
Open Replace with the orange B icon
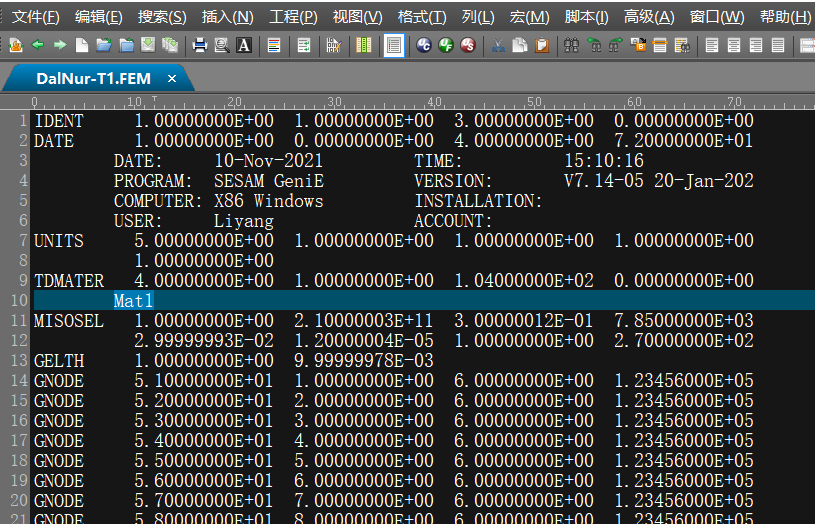[x=638, y=46]
